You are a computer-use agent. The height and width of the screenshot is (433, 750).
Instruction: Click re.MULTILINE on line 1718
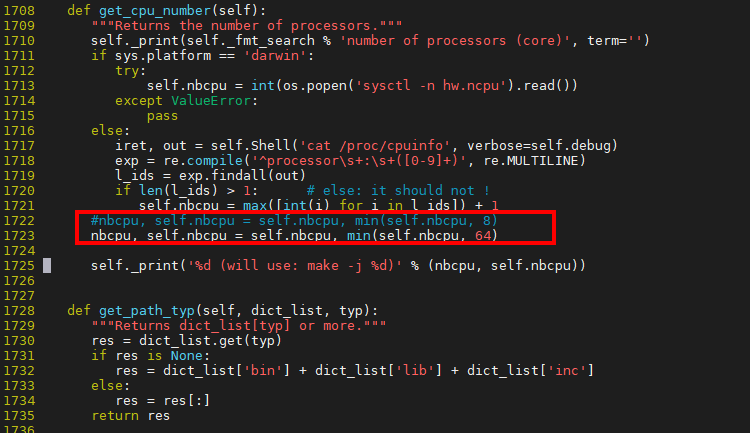530,160
